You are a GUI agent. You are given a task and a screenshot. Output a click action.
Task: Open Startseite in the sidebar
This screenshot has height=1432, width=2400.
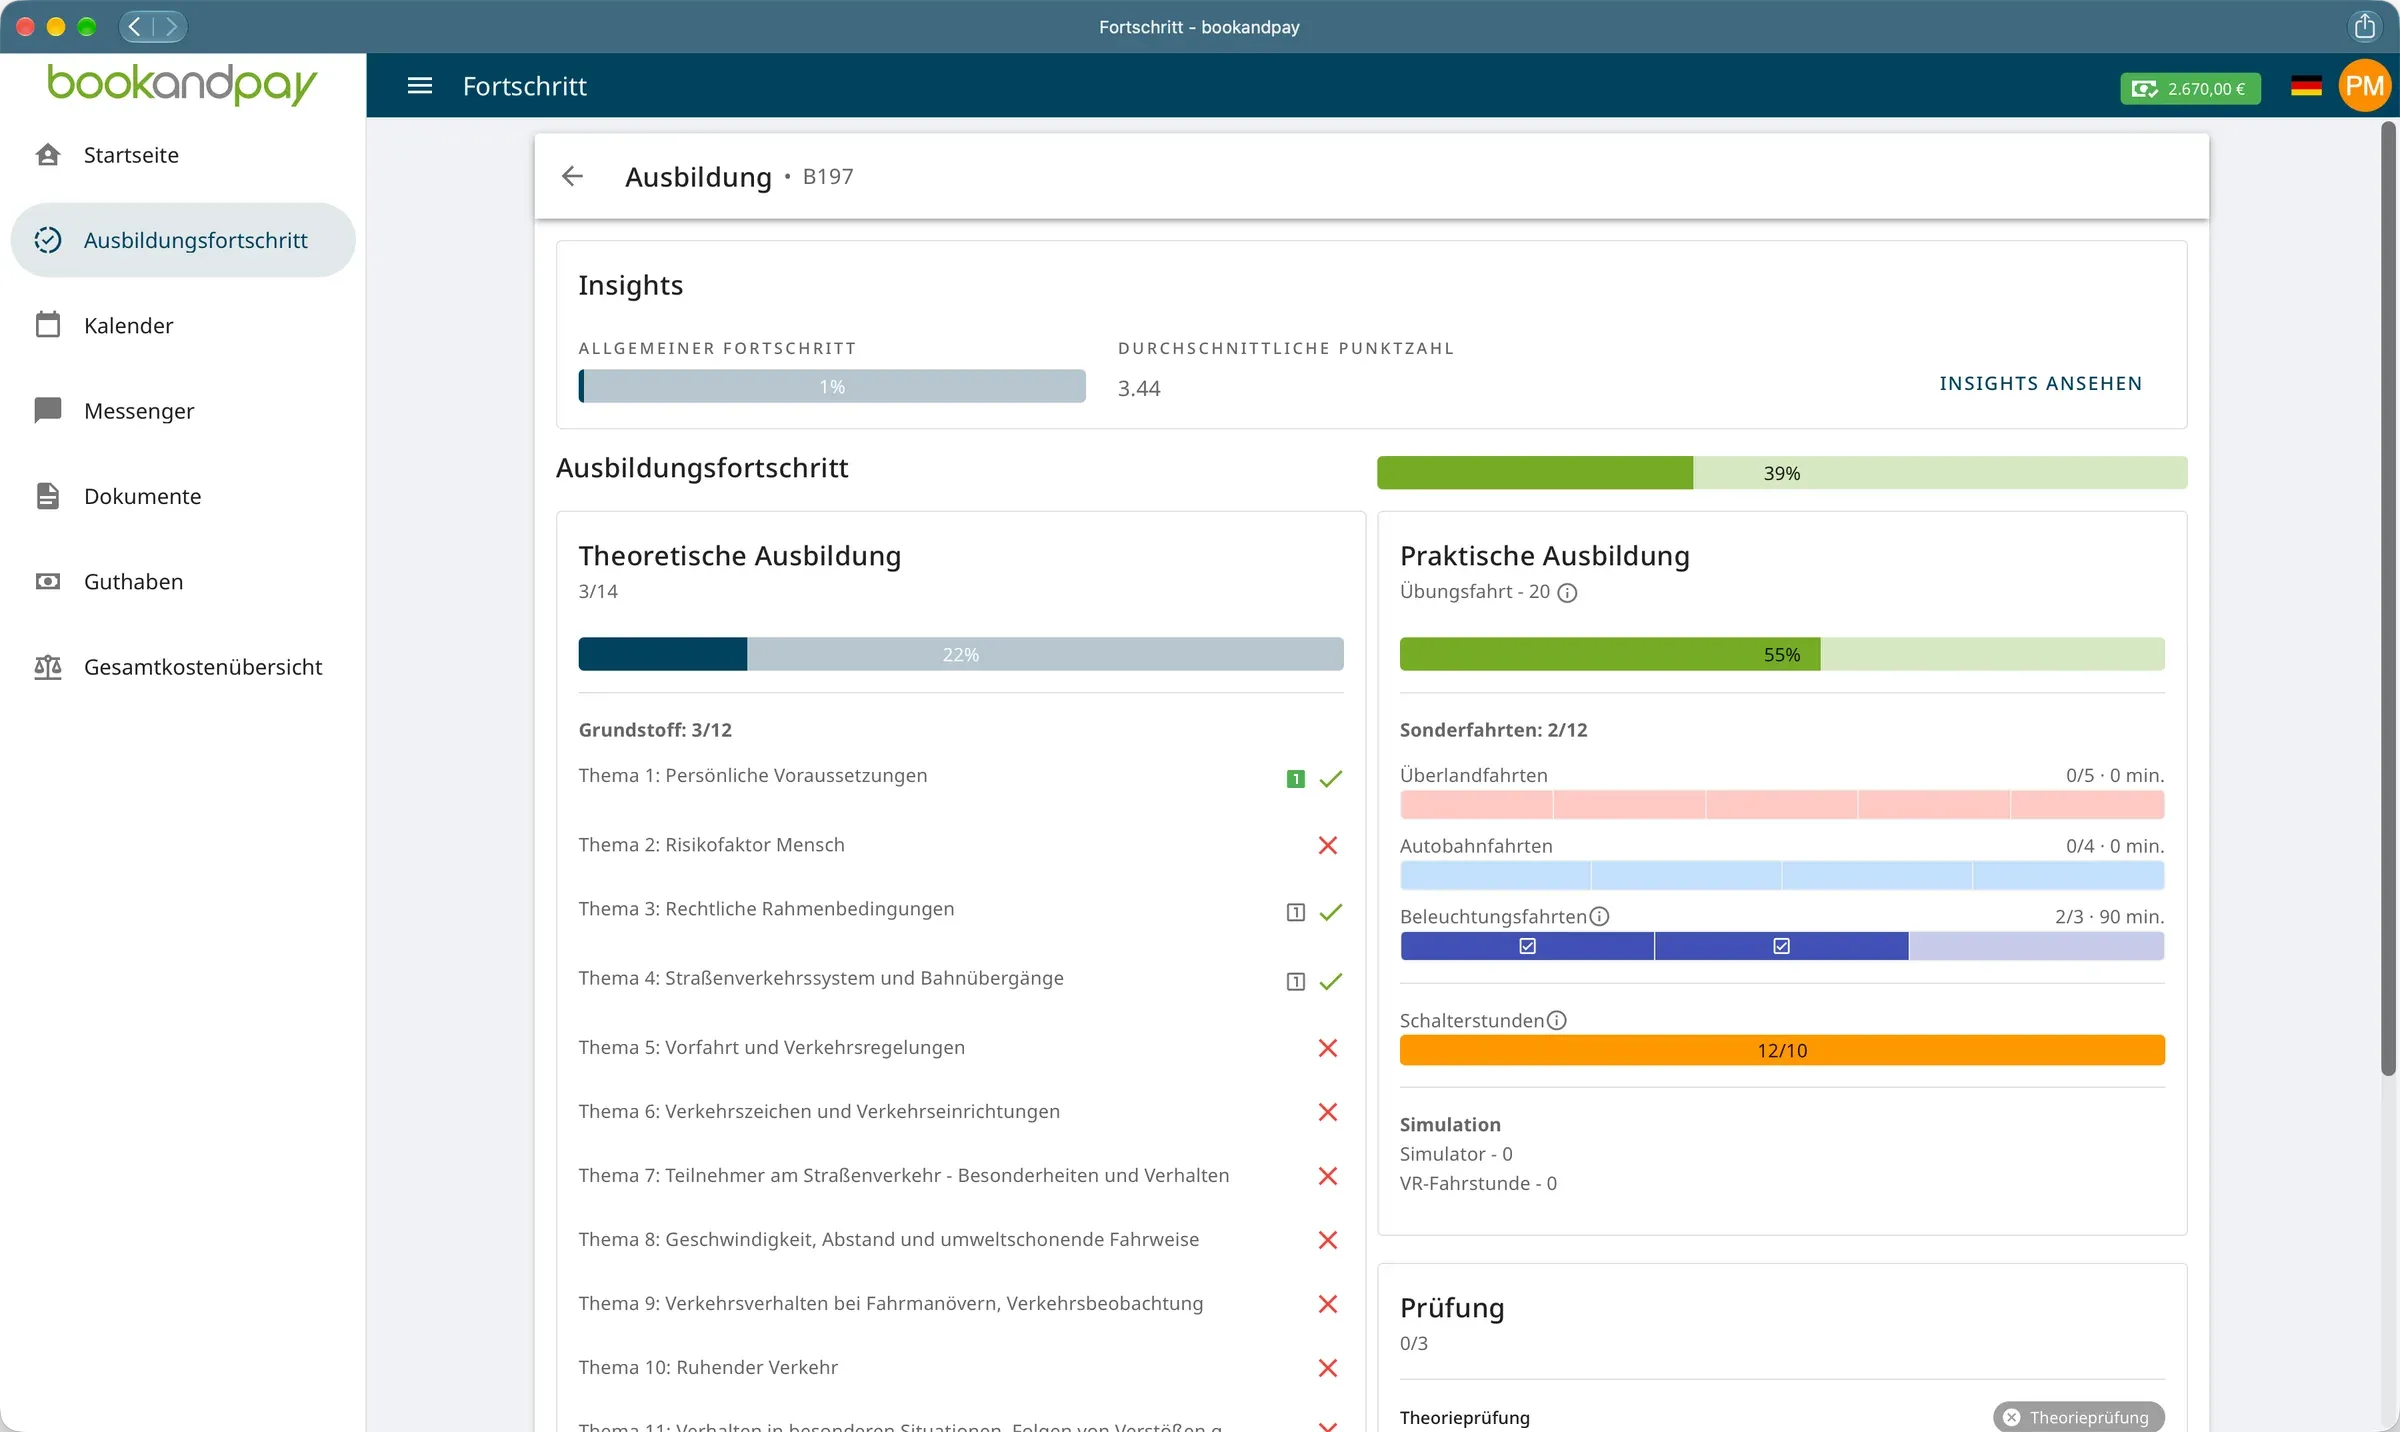183,155
